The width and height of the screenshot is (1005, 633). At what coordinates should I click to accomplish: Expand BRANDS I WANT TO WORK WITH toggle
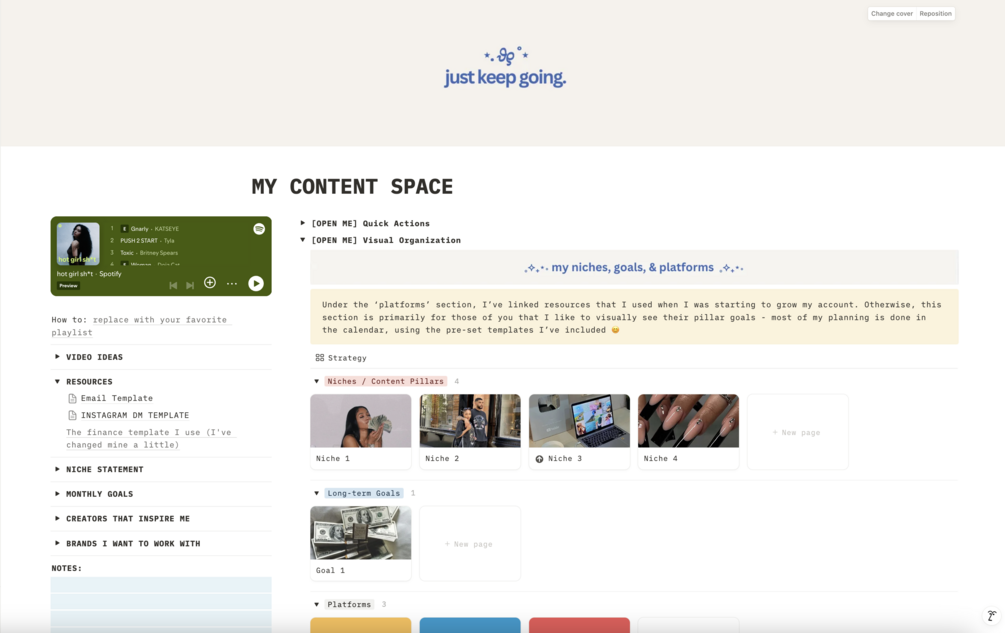coord(57,543)
